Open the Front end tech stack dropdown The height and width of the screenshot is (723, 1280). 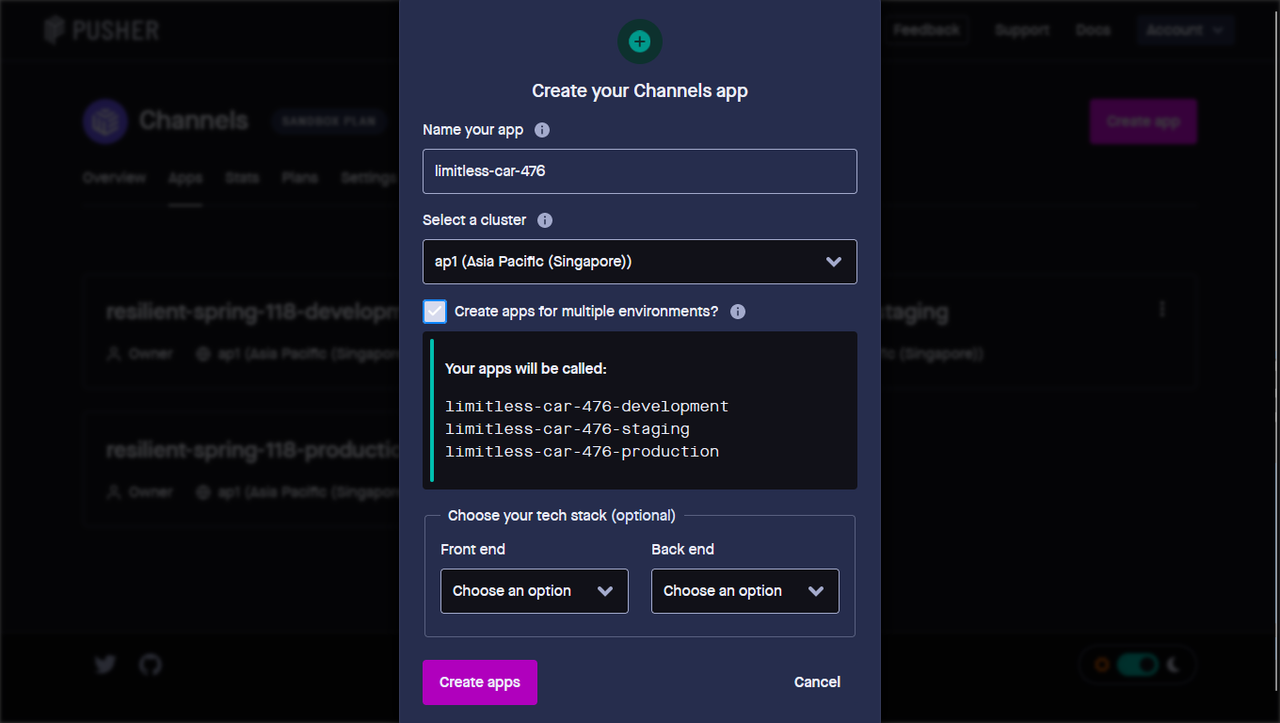coord(534,591)
